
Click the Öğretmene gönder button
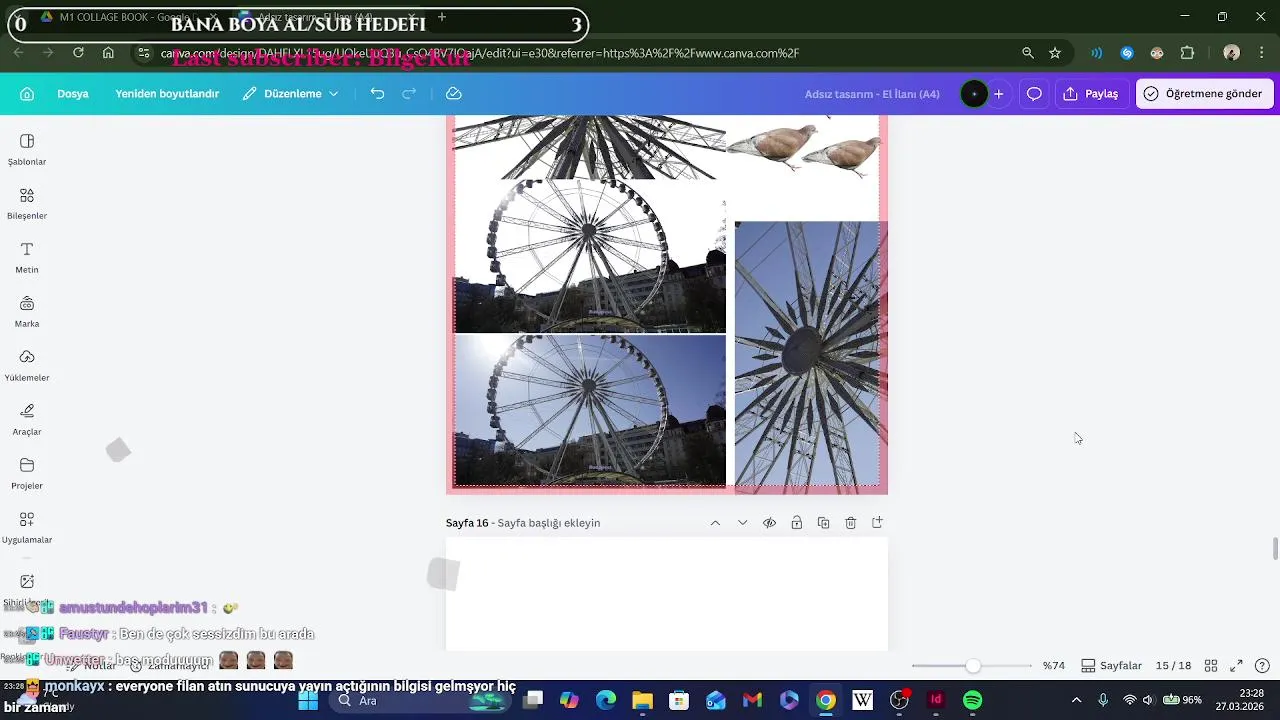(1205, 94)
